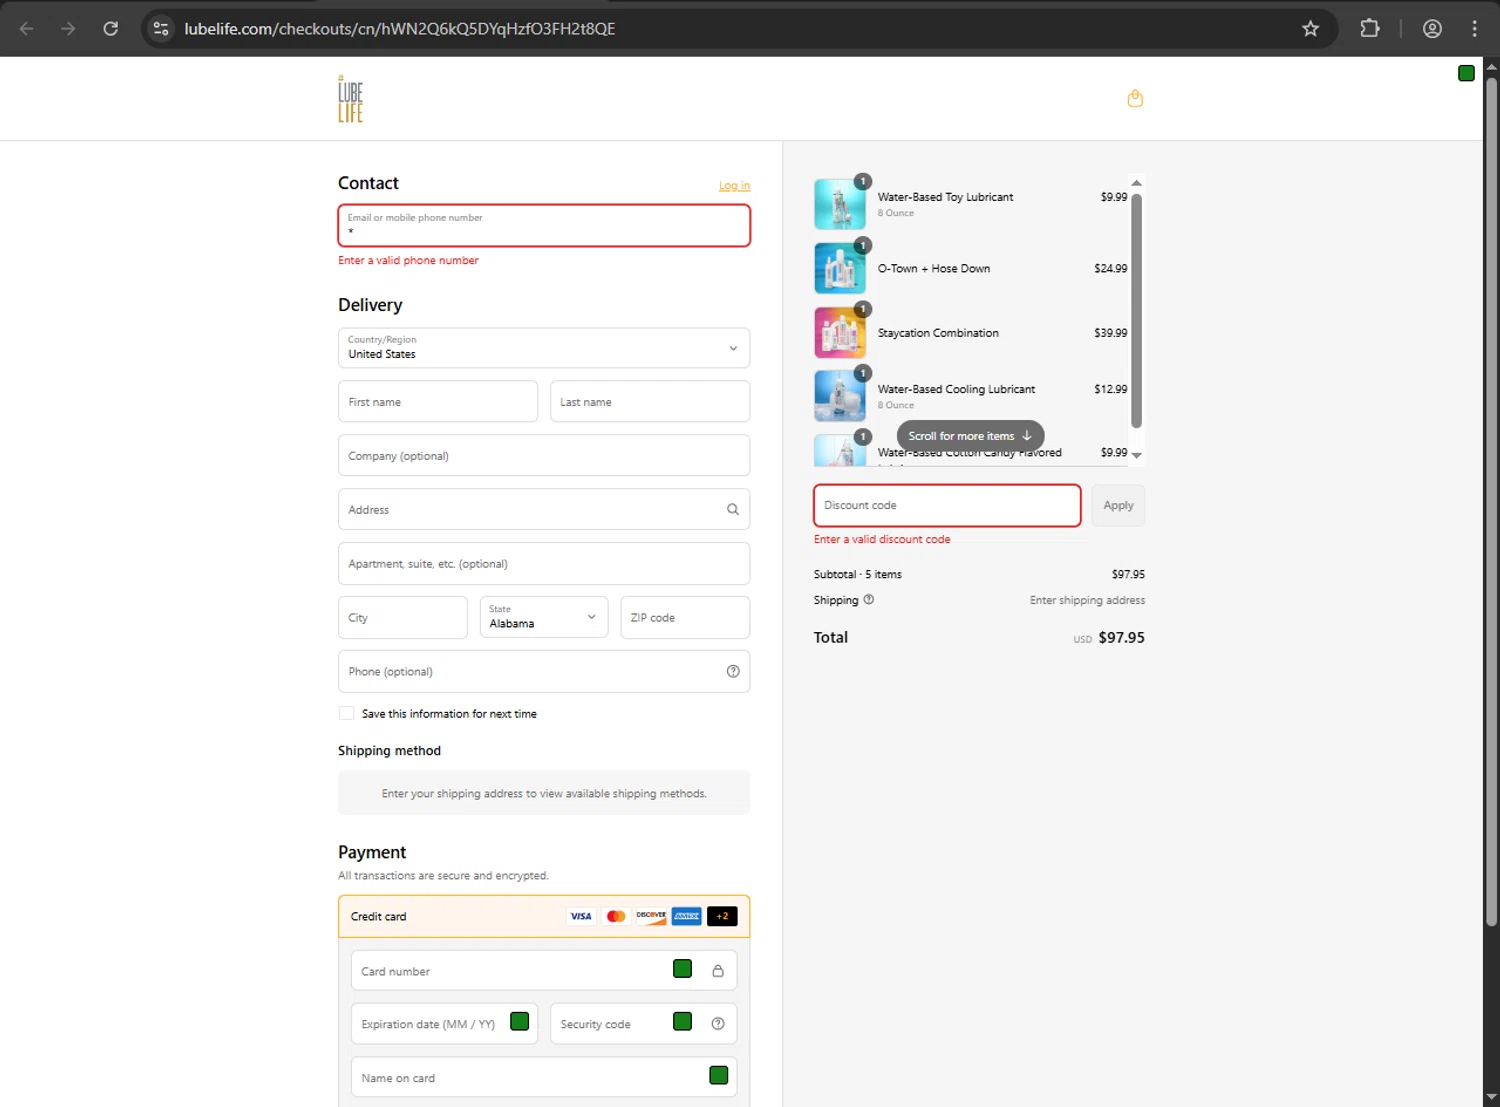View site information icon in address bar
Image resolution: width=1500 pixels, height=1107 pixels.
click(x=161, y=29)
